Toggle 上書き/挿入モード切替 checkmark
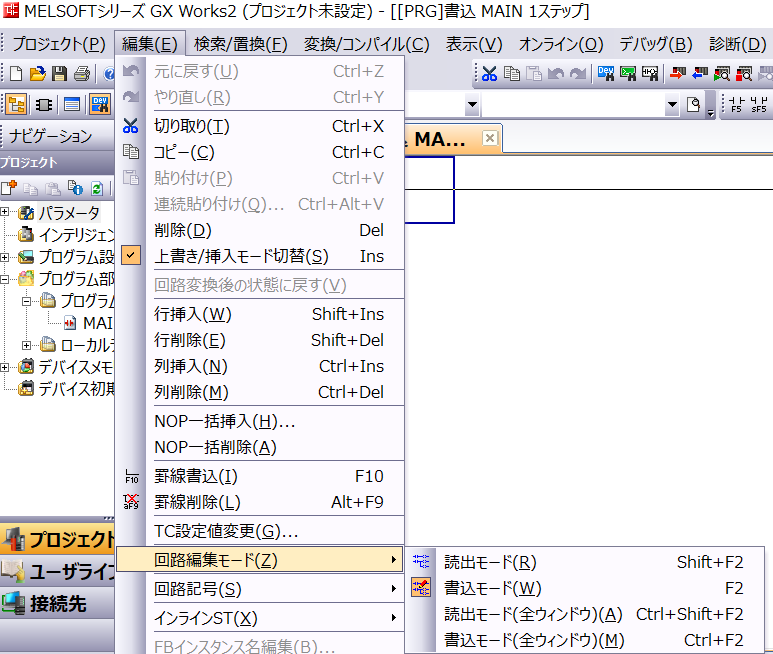Image resolution: width=773 pixels, height=654 pixels. tap(131, 255)
